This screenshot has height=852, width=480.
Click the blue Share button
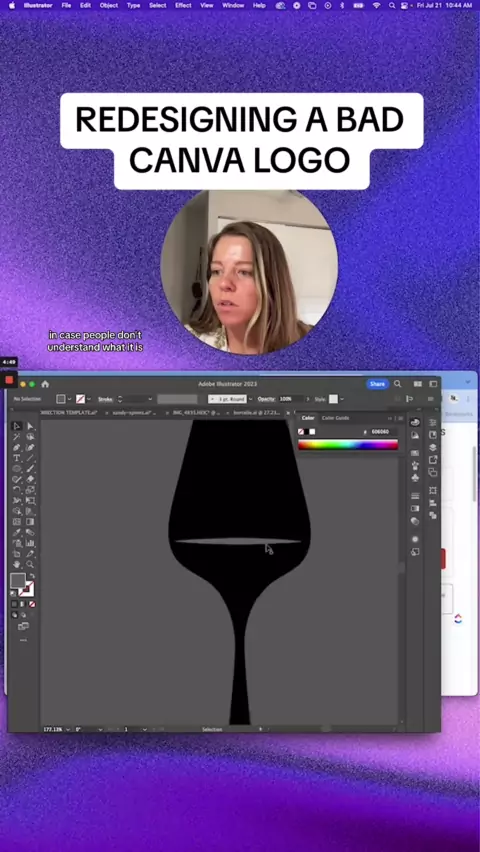click(x=377, y=384)
